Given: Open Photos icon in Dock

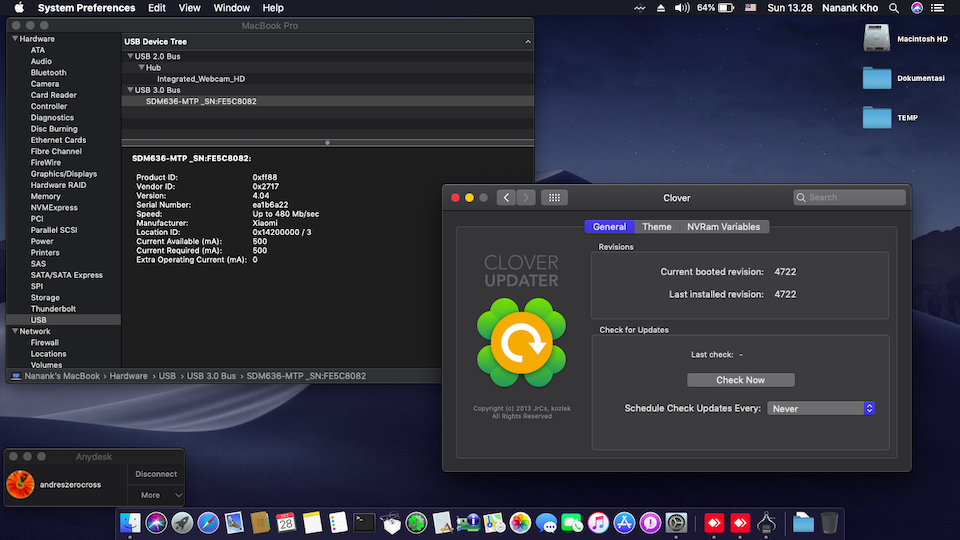Looking at the screenshot, I should click(x=520, y=523).
